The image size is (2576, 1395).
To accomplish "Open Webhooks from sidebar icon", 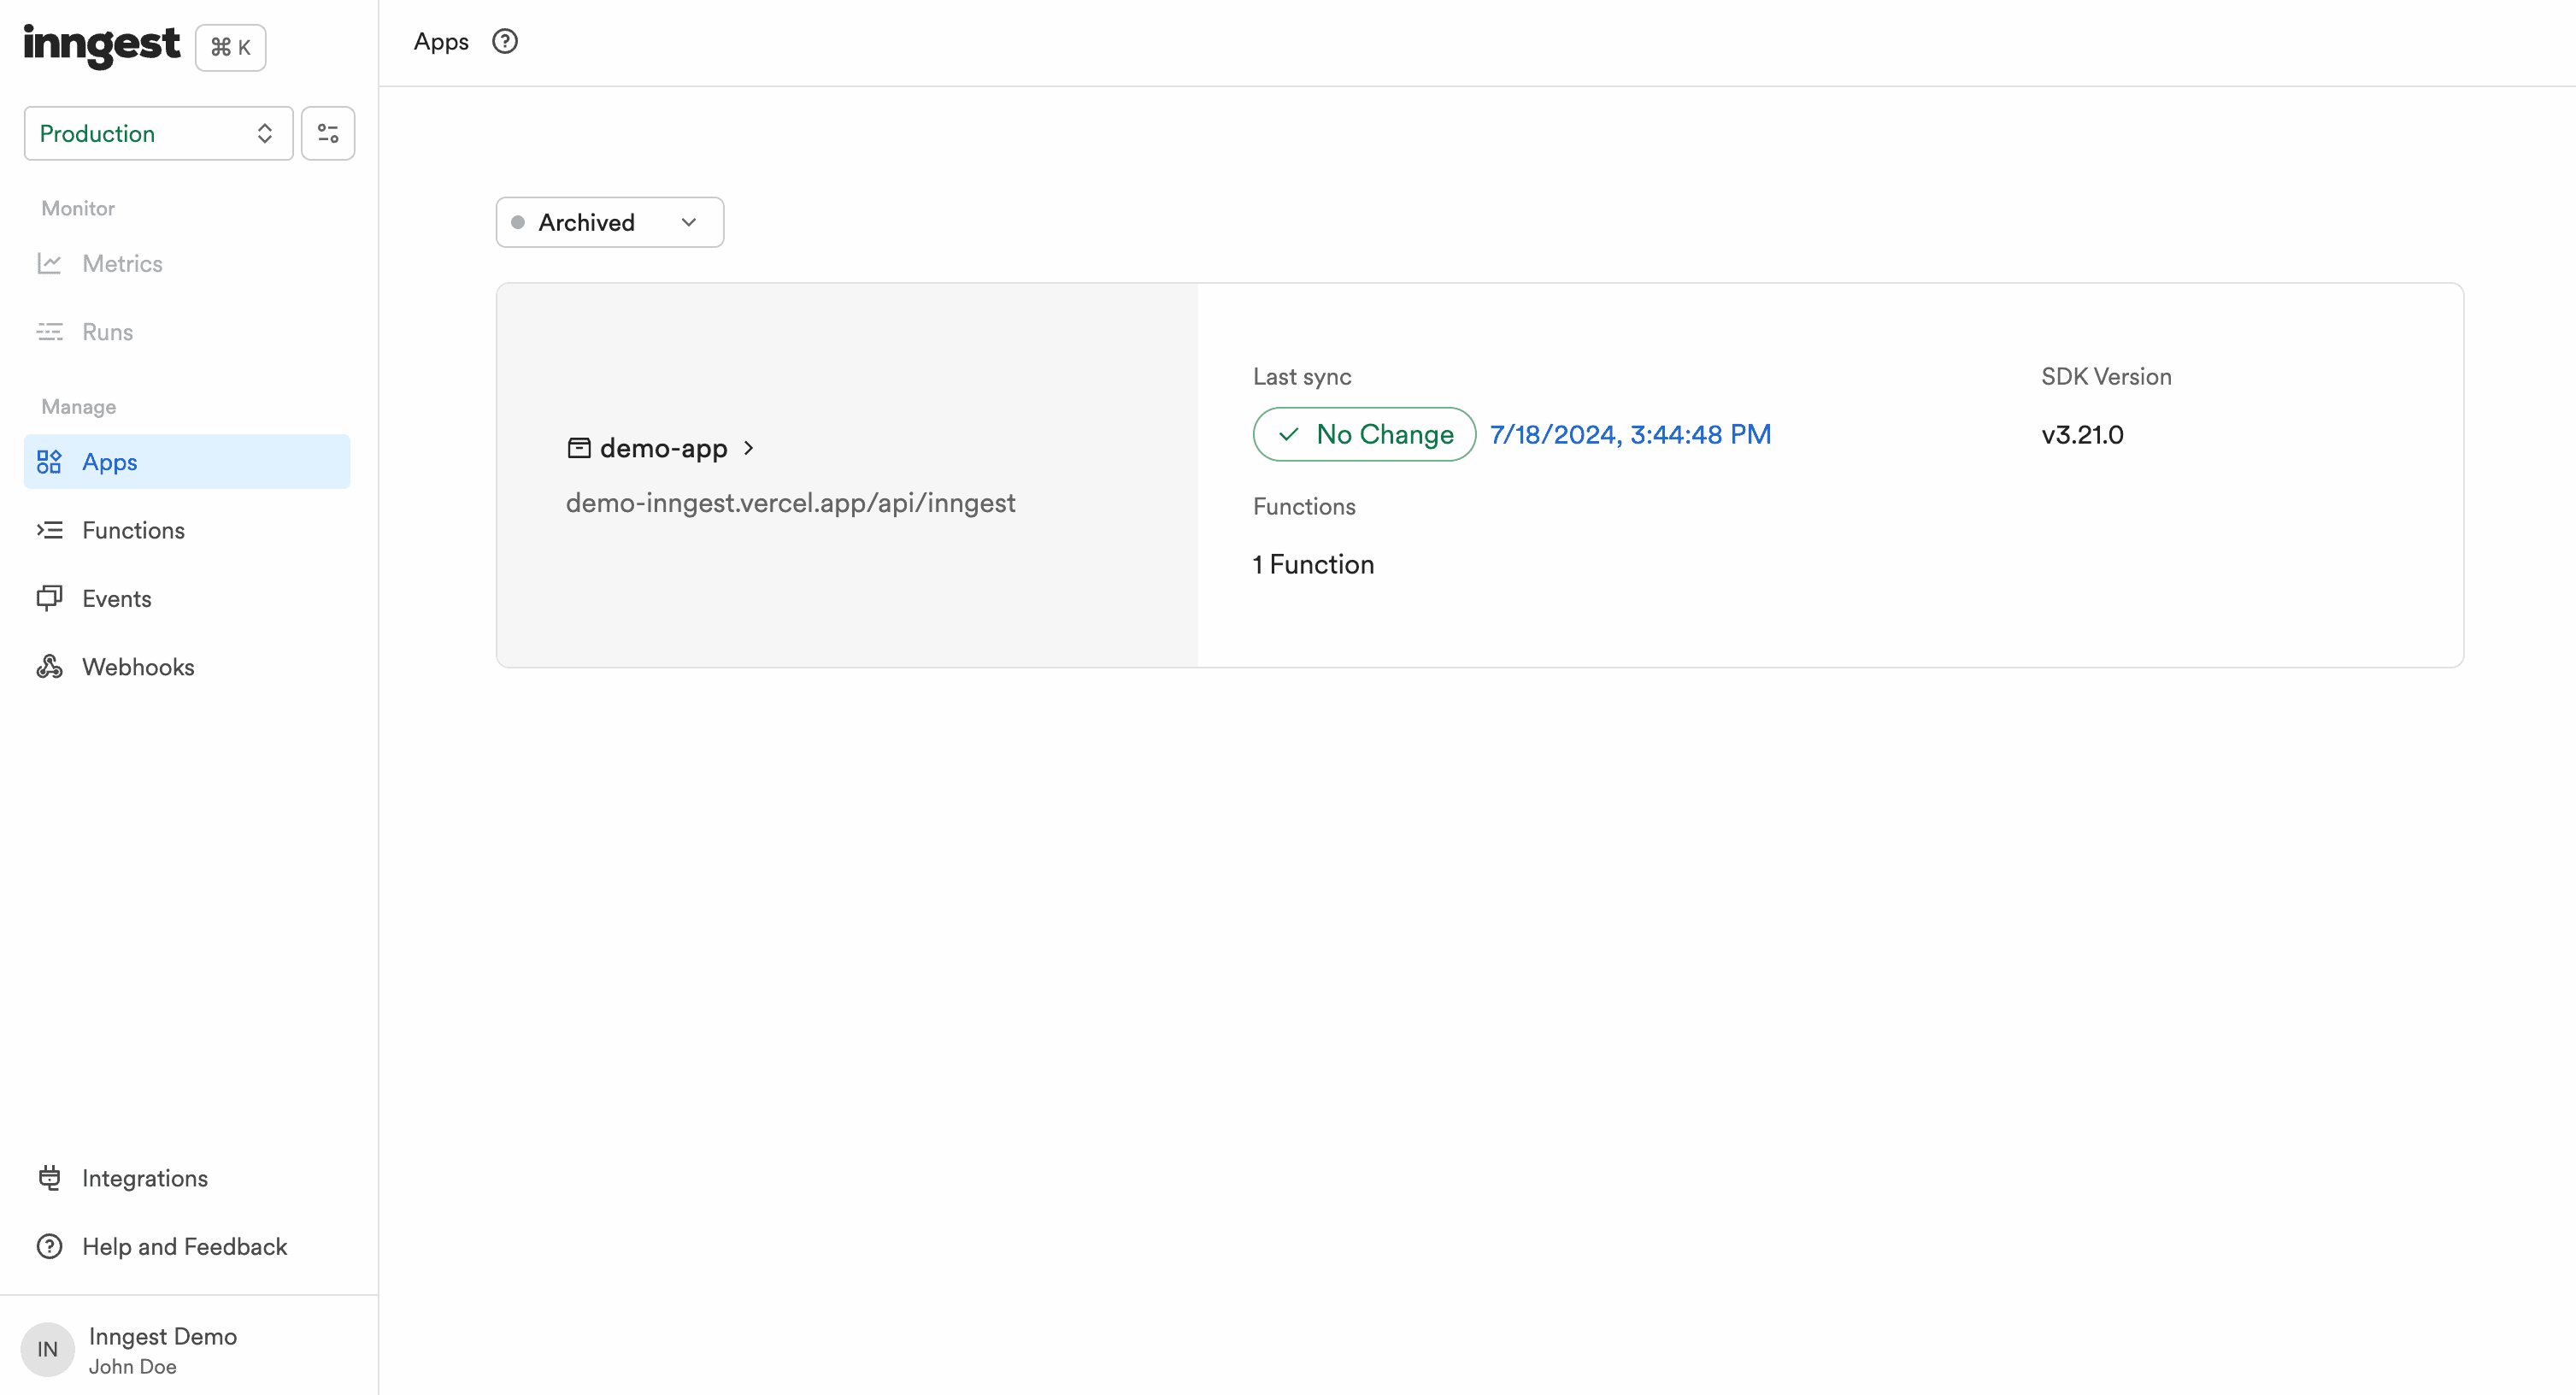I will 50,667.
